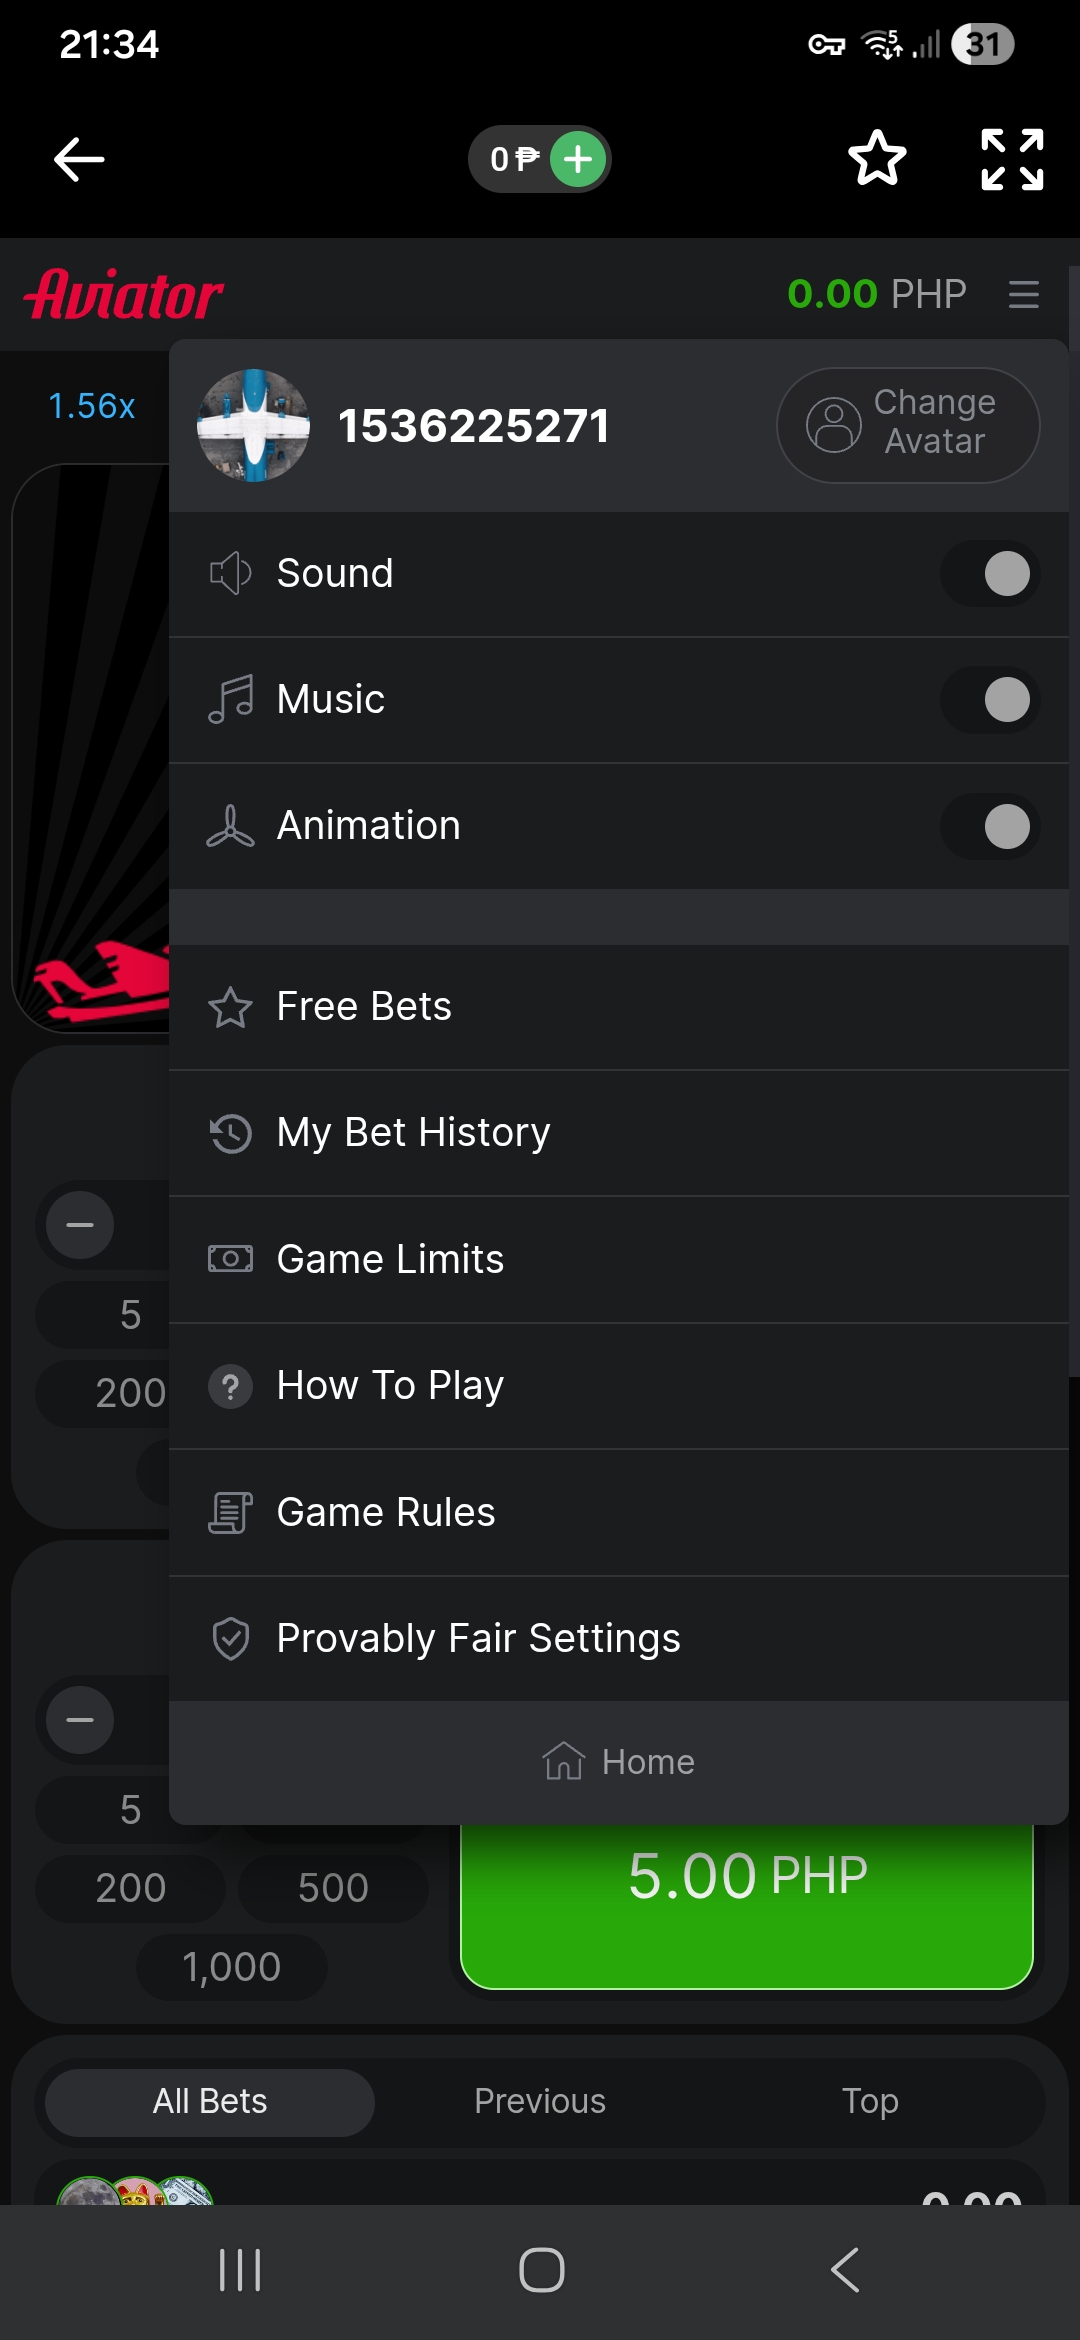Toggle the Sound switch

pos(990,574)
